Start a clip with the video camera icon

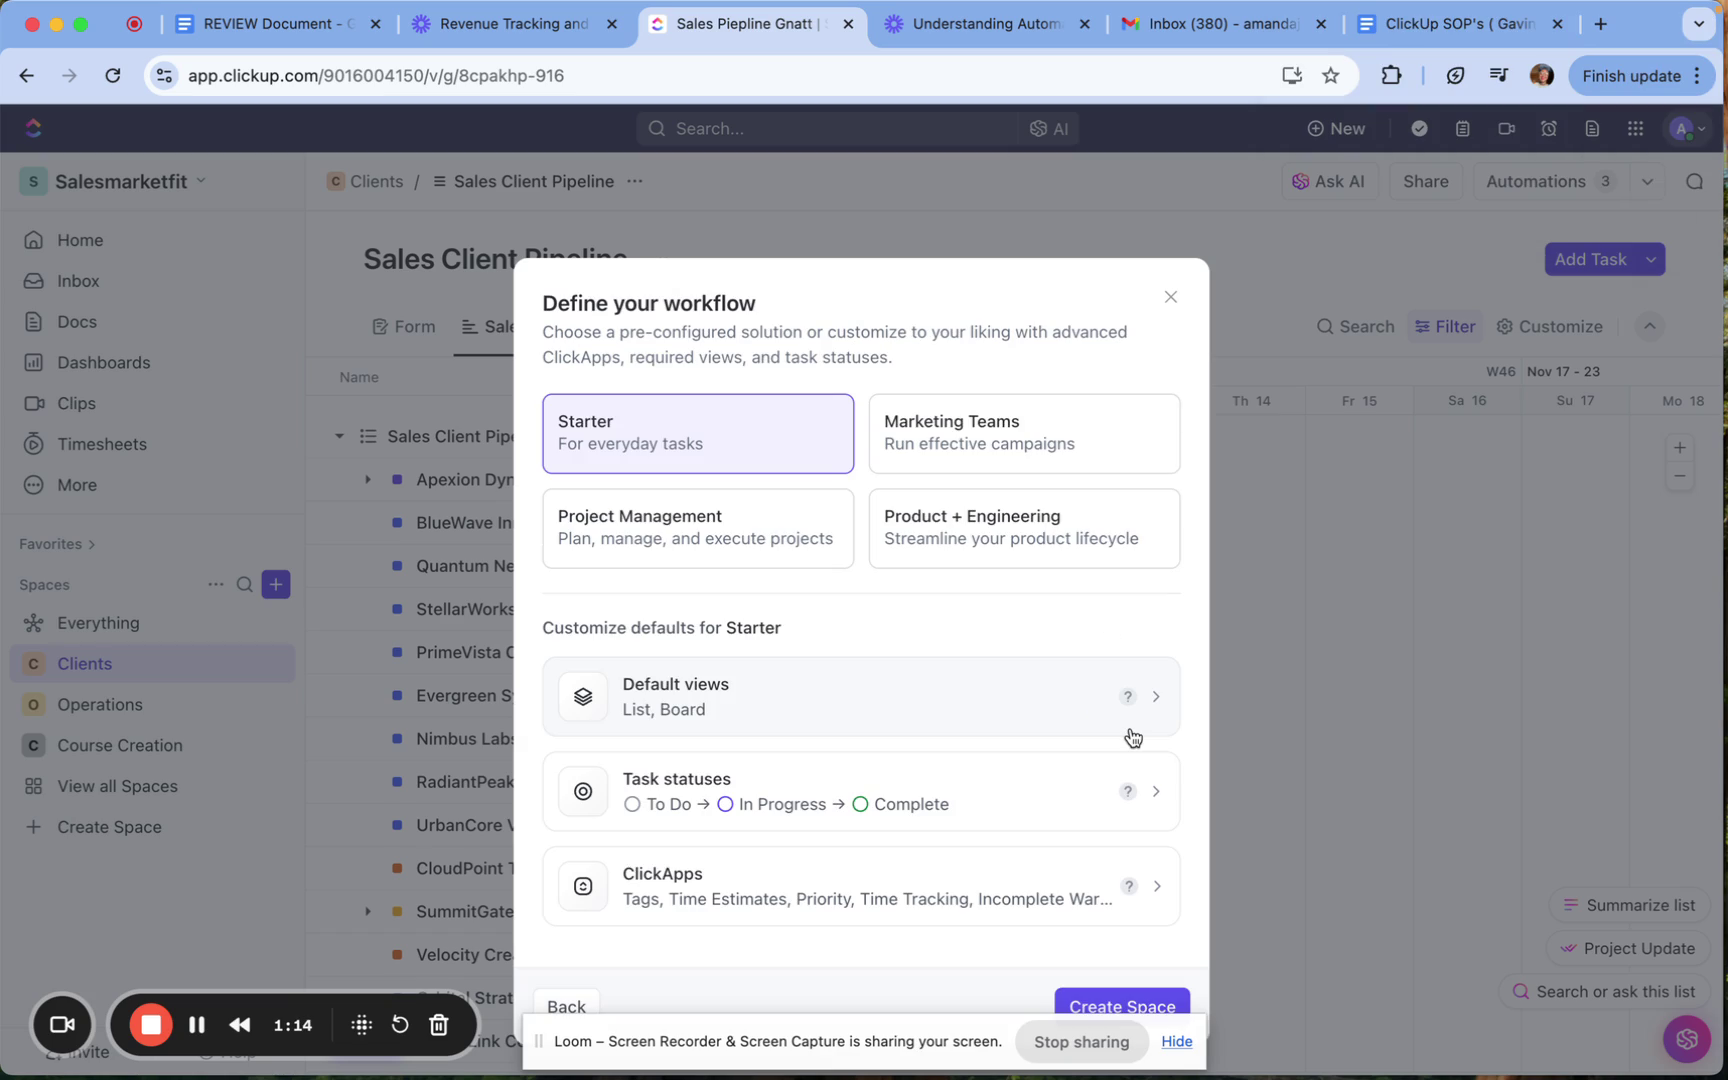click(1505, 128)
